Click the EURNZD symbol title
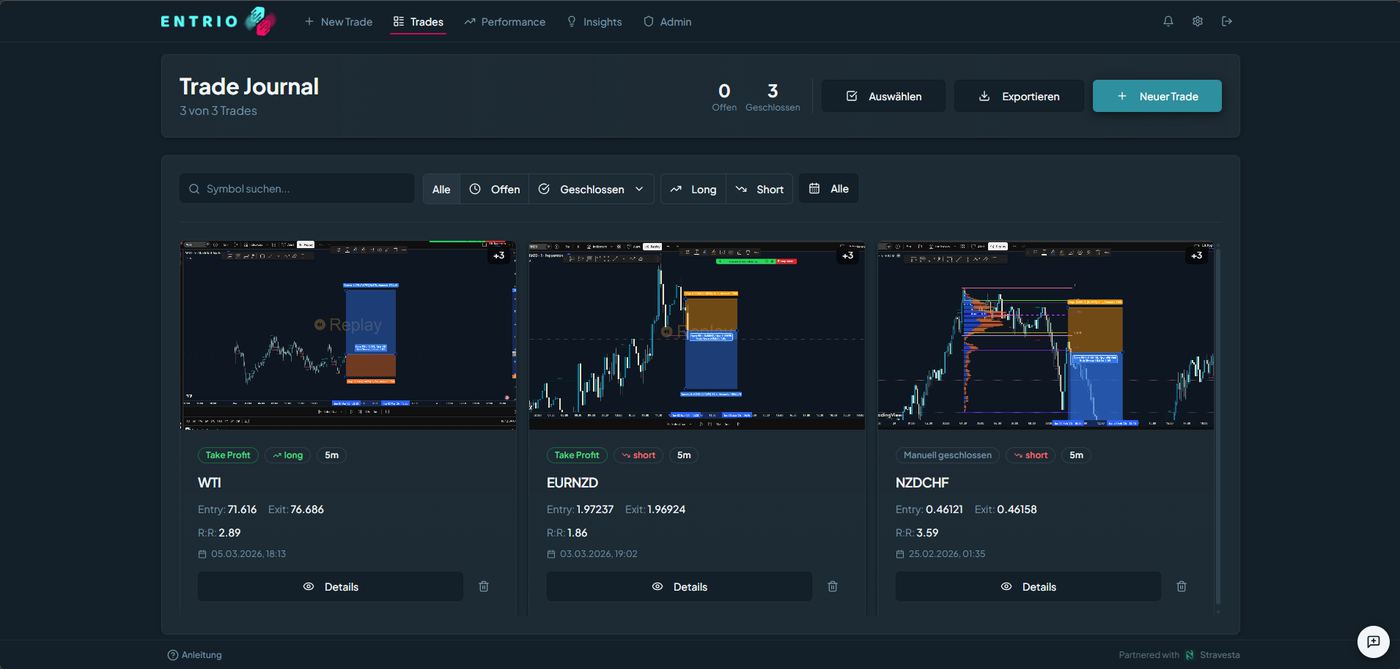 [572, 483]
